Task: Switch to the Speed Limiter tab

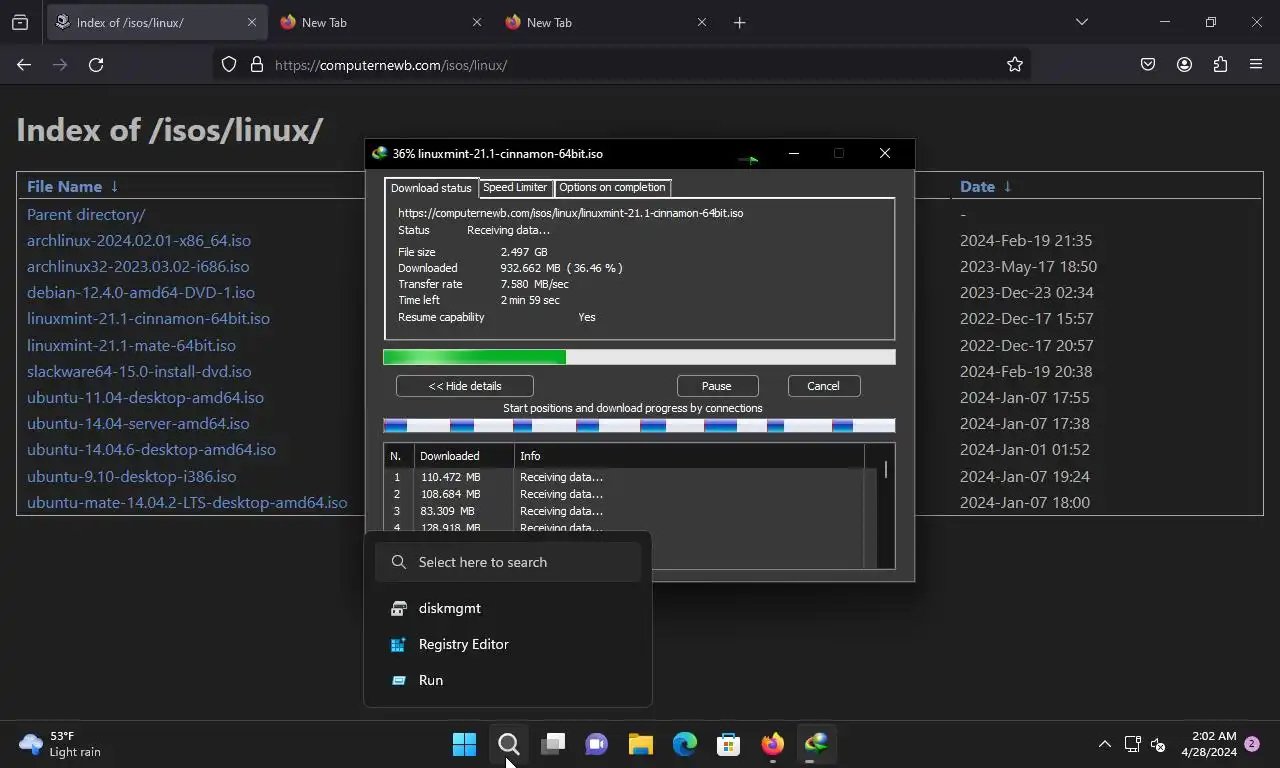Action: (515, 187)
